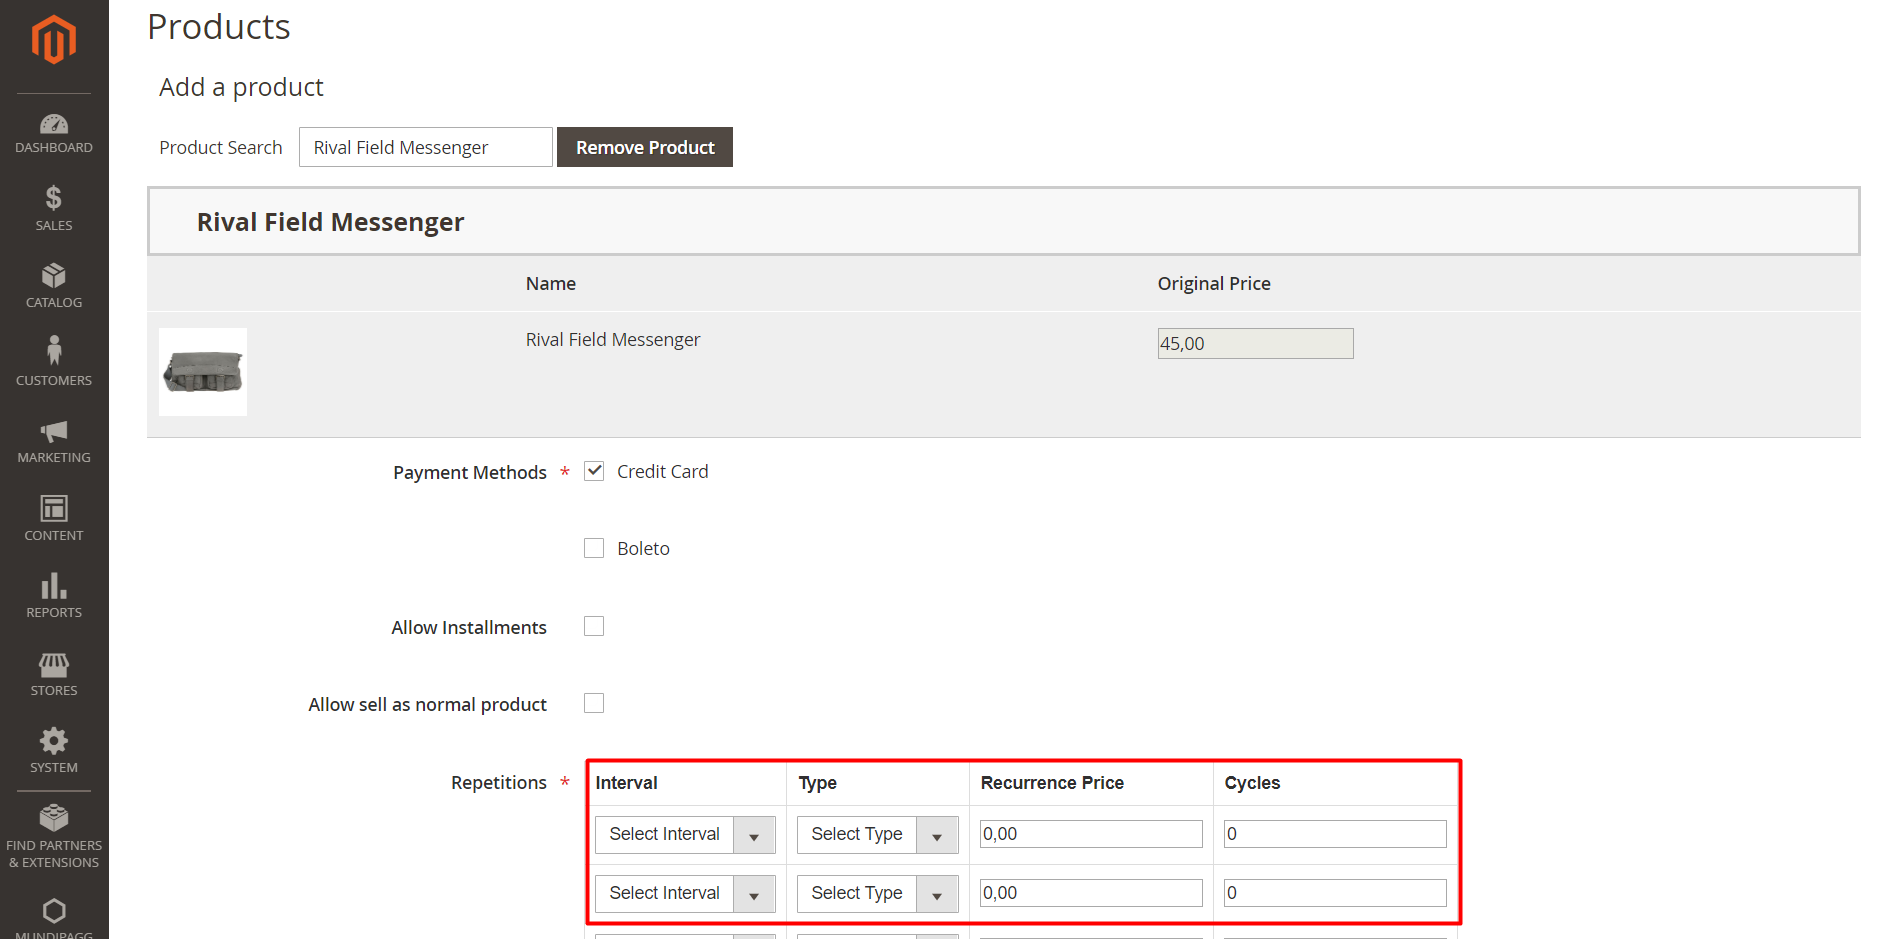Click the Repetitions field label

[x=499, y=783]
